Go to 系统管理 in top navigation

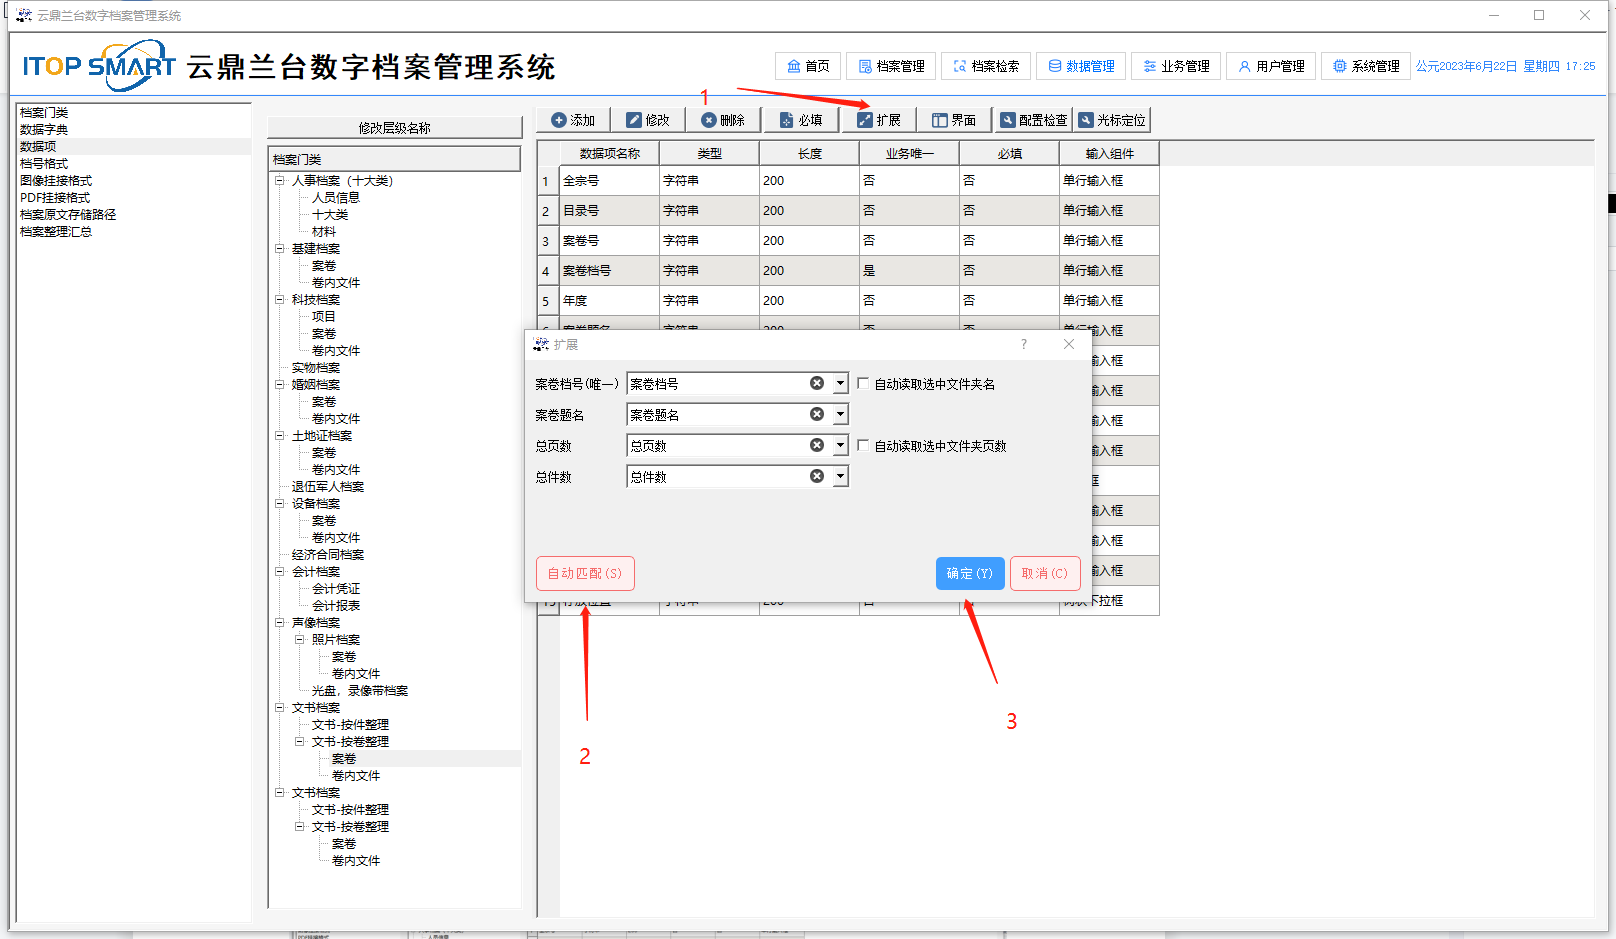(1365, 66)
